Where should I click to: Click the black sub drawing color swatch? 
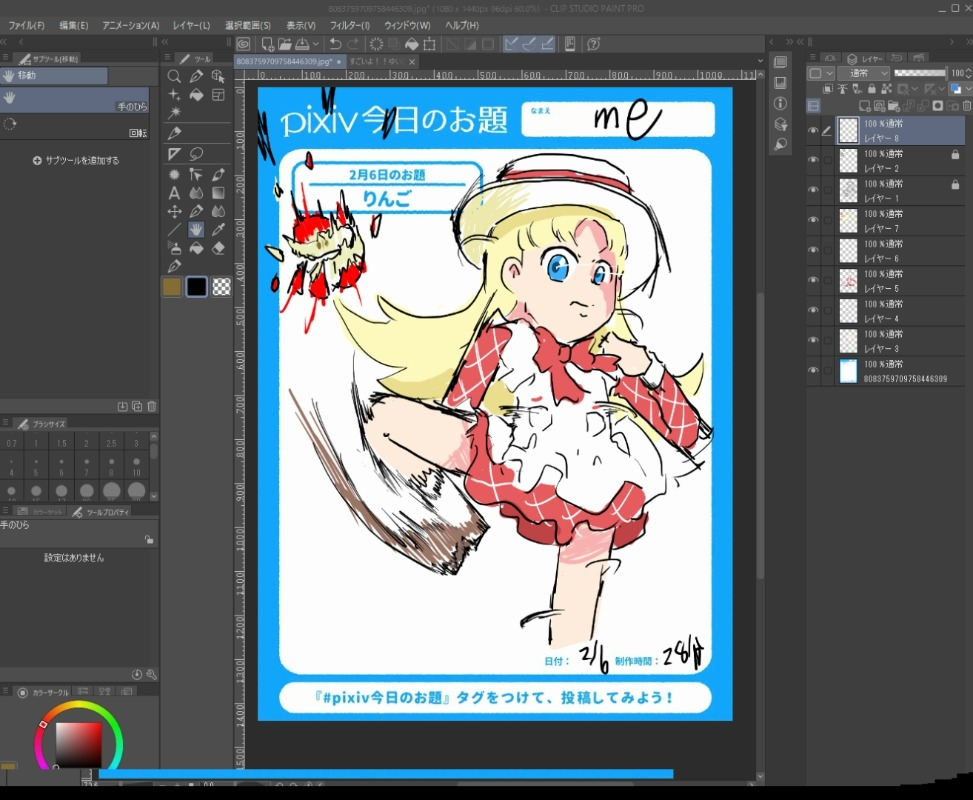click(x=197, y=287)
